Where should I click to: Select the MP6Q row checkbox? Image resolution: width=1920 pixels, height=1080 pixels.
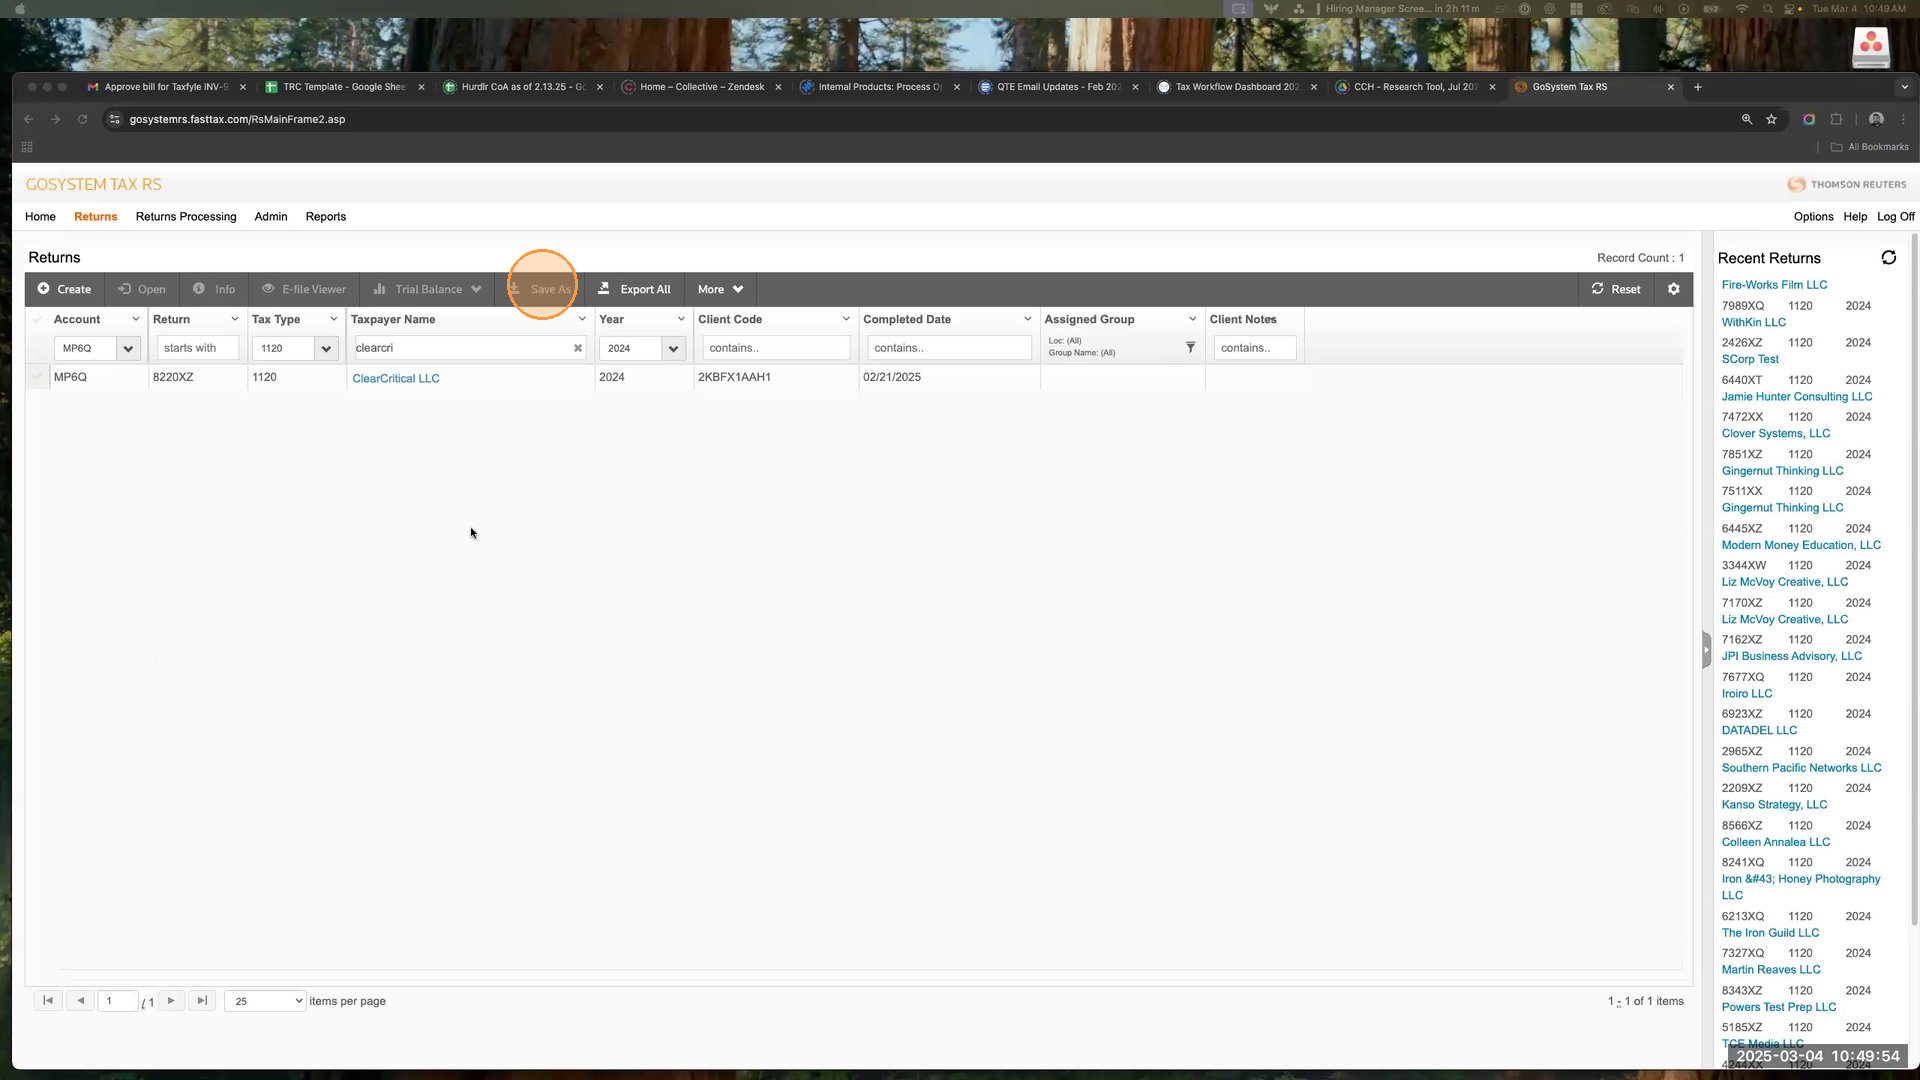pyautogui.click(x=38, y=377)
